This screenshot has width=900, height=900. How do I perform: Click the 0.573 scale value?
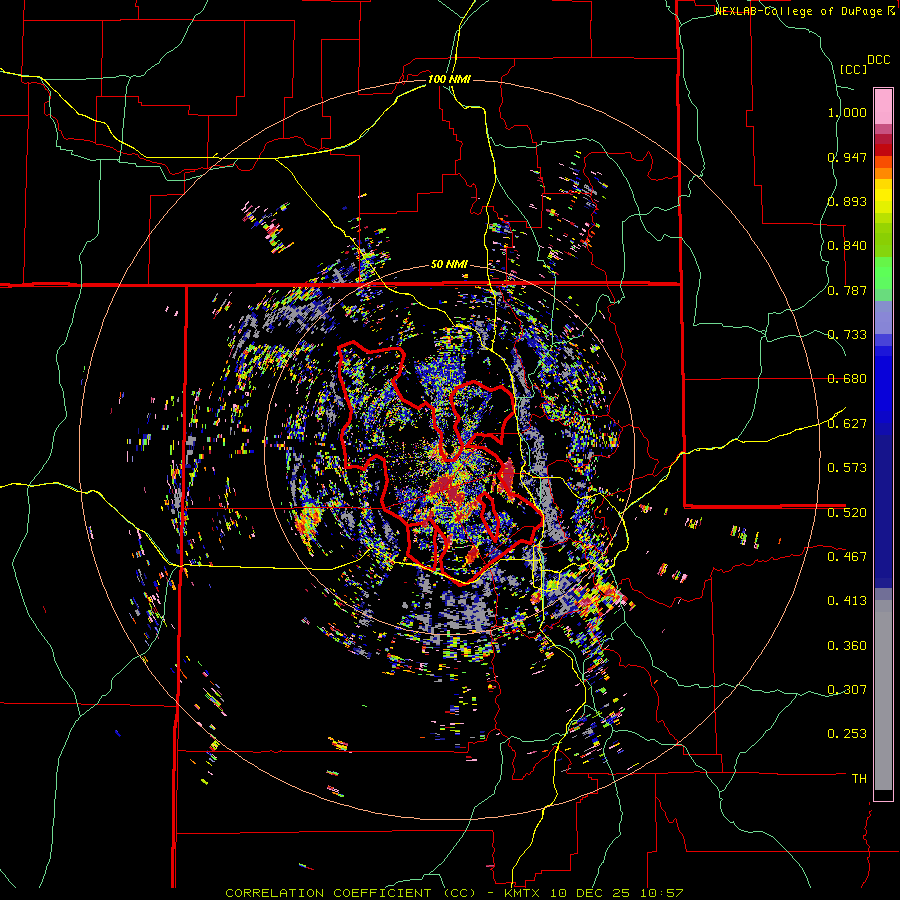[x=847, y=468]
